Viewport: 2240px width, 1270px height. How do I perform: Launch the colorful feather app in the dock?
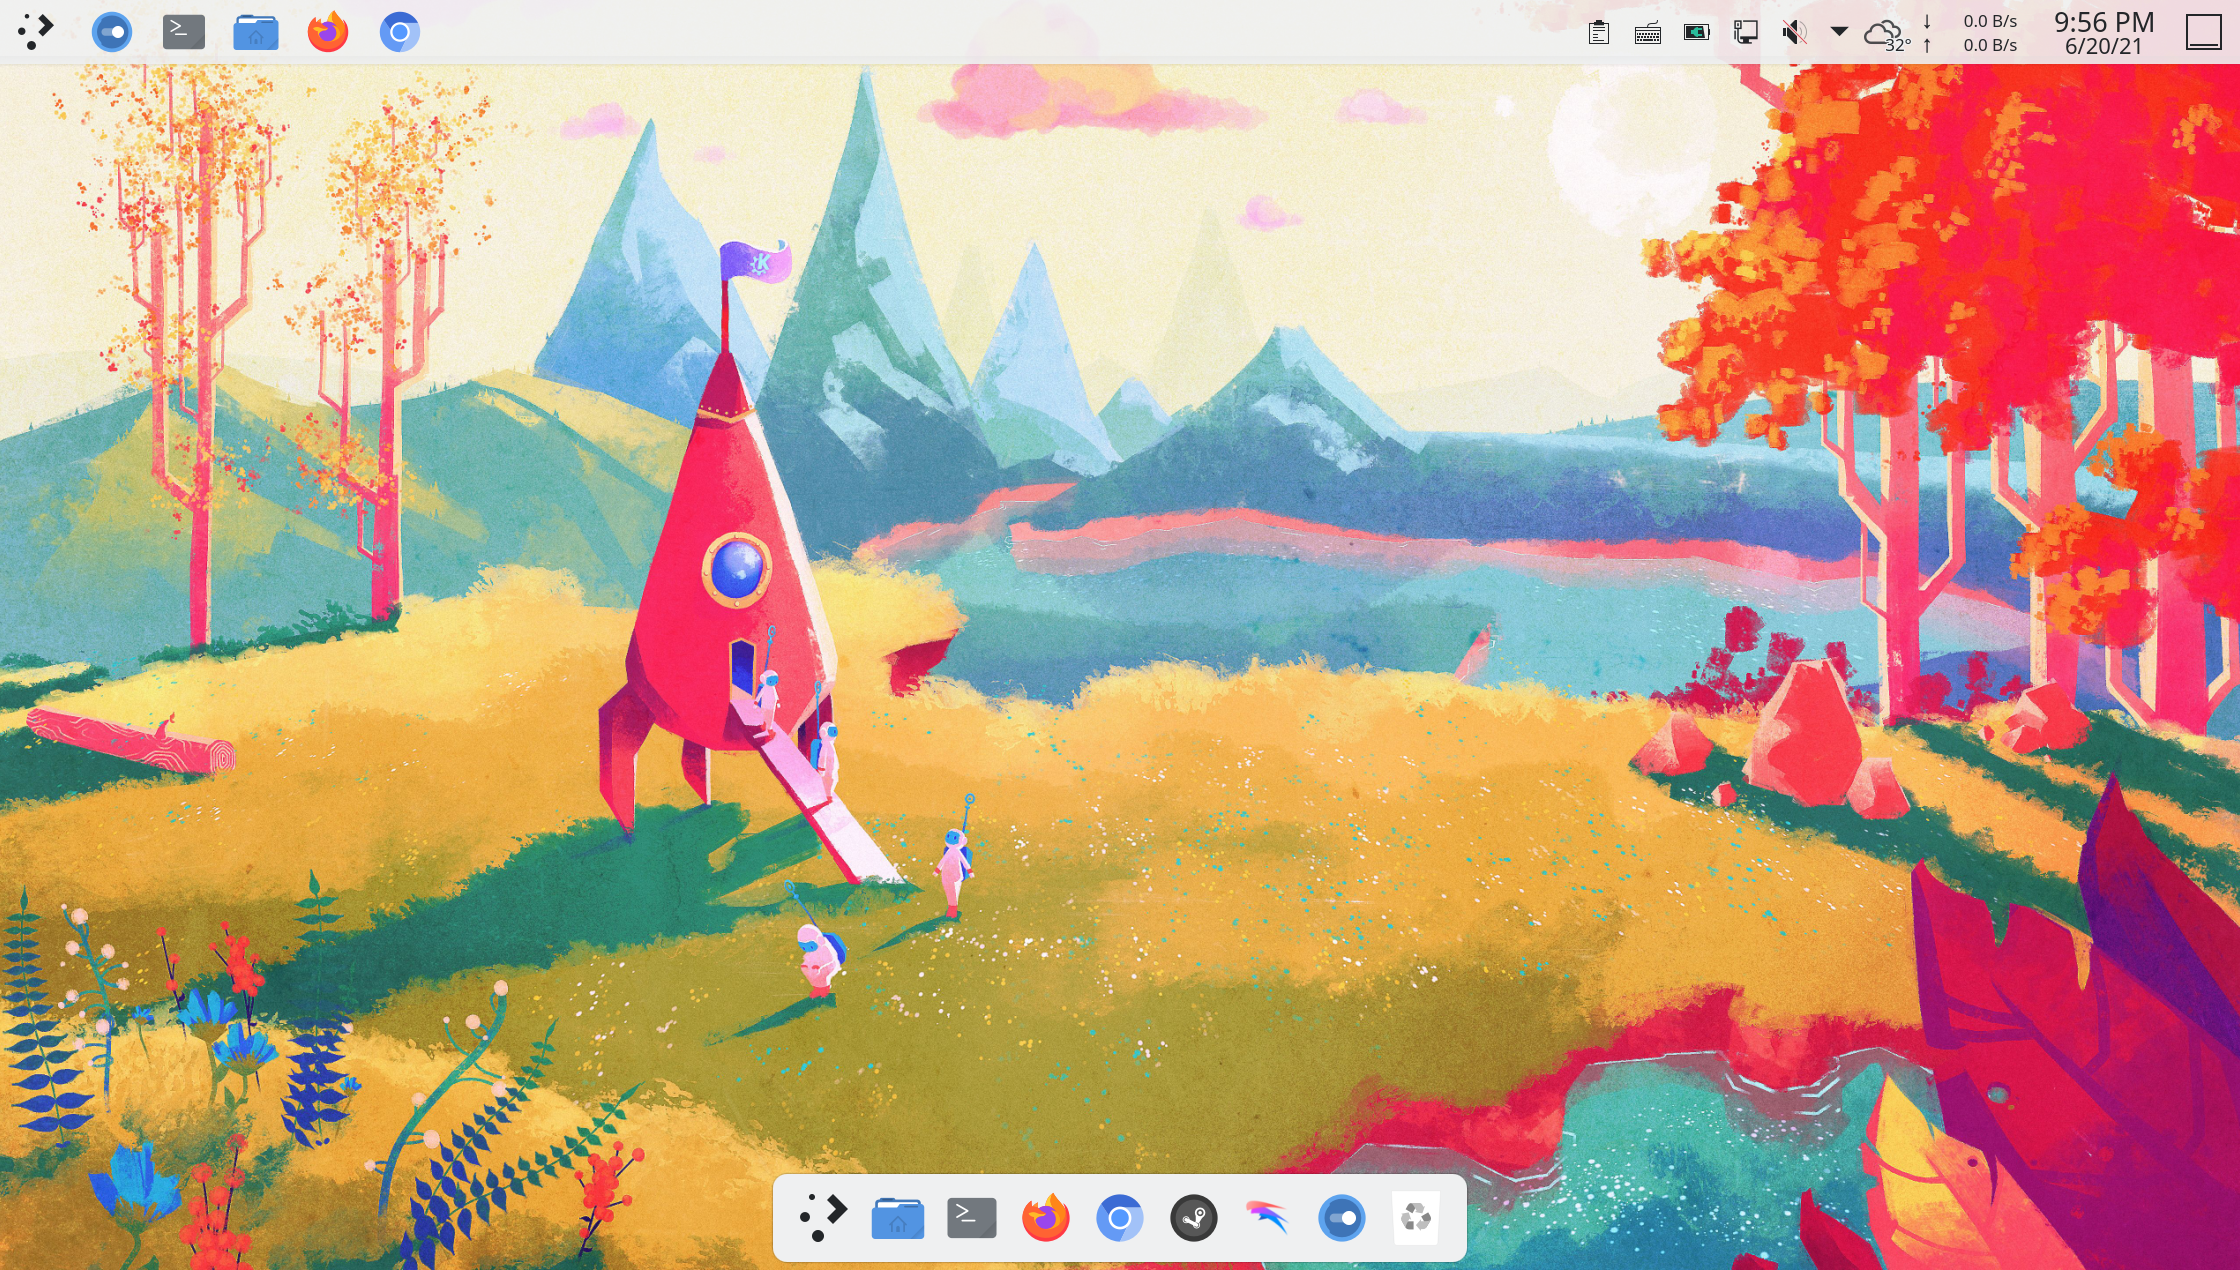(x=1268, y=1218)
